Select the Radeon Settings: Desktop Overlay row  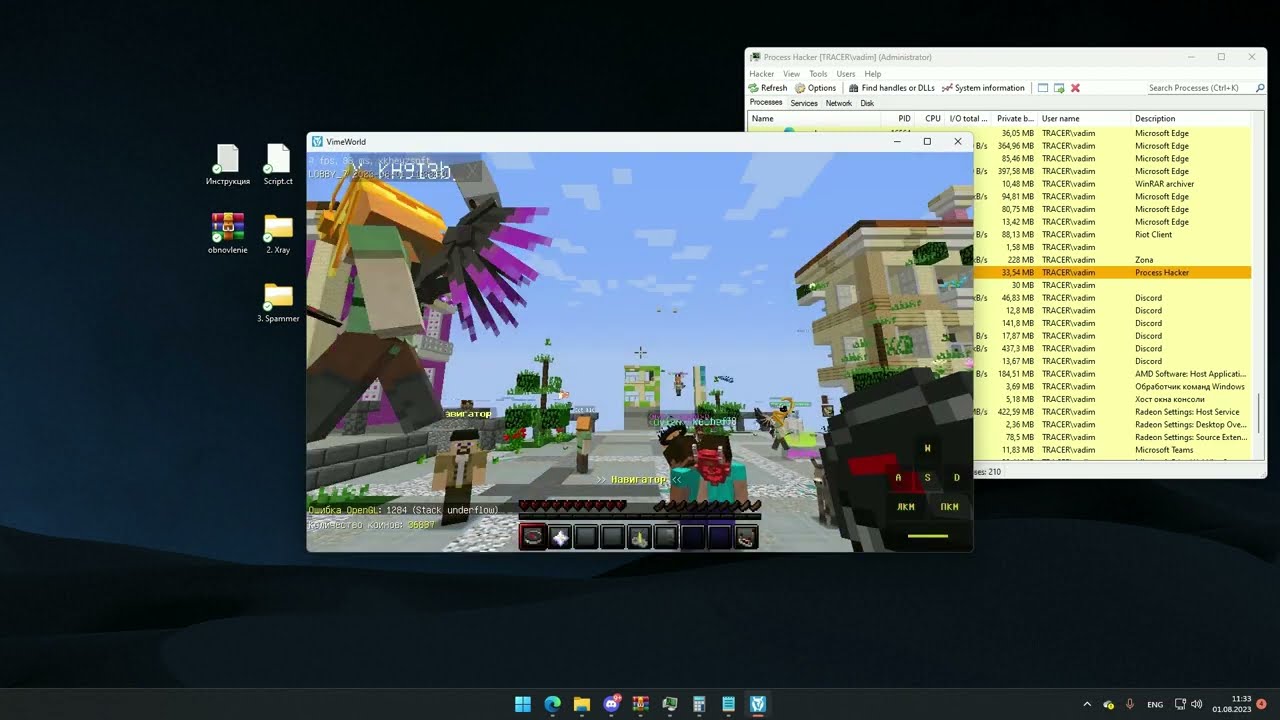pos(1112,425)
